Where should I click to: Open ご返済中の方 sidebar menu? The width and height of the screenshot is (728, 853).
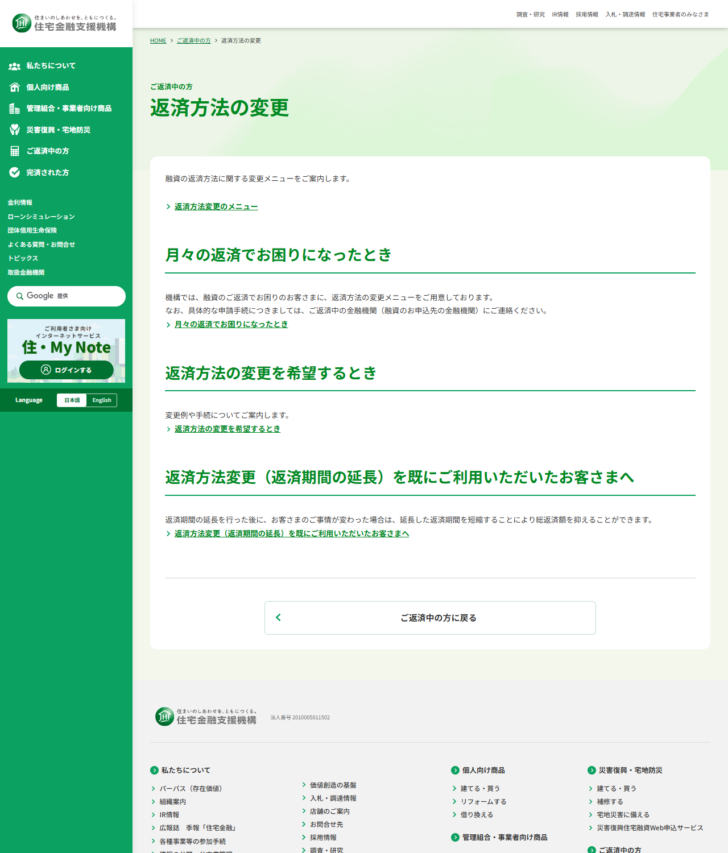pyautogui.click(x=47, y=151)
